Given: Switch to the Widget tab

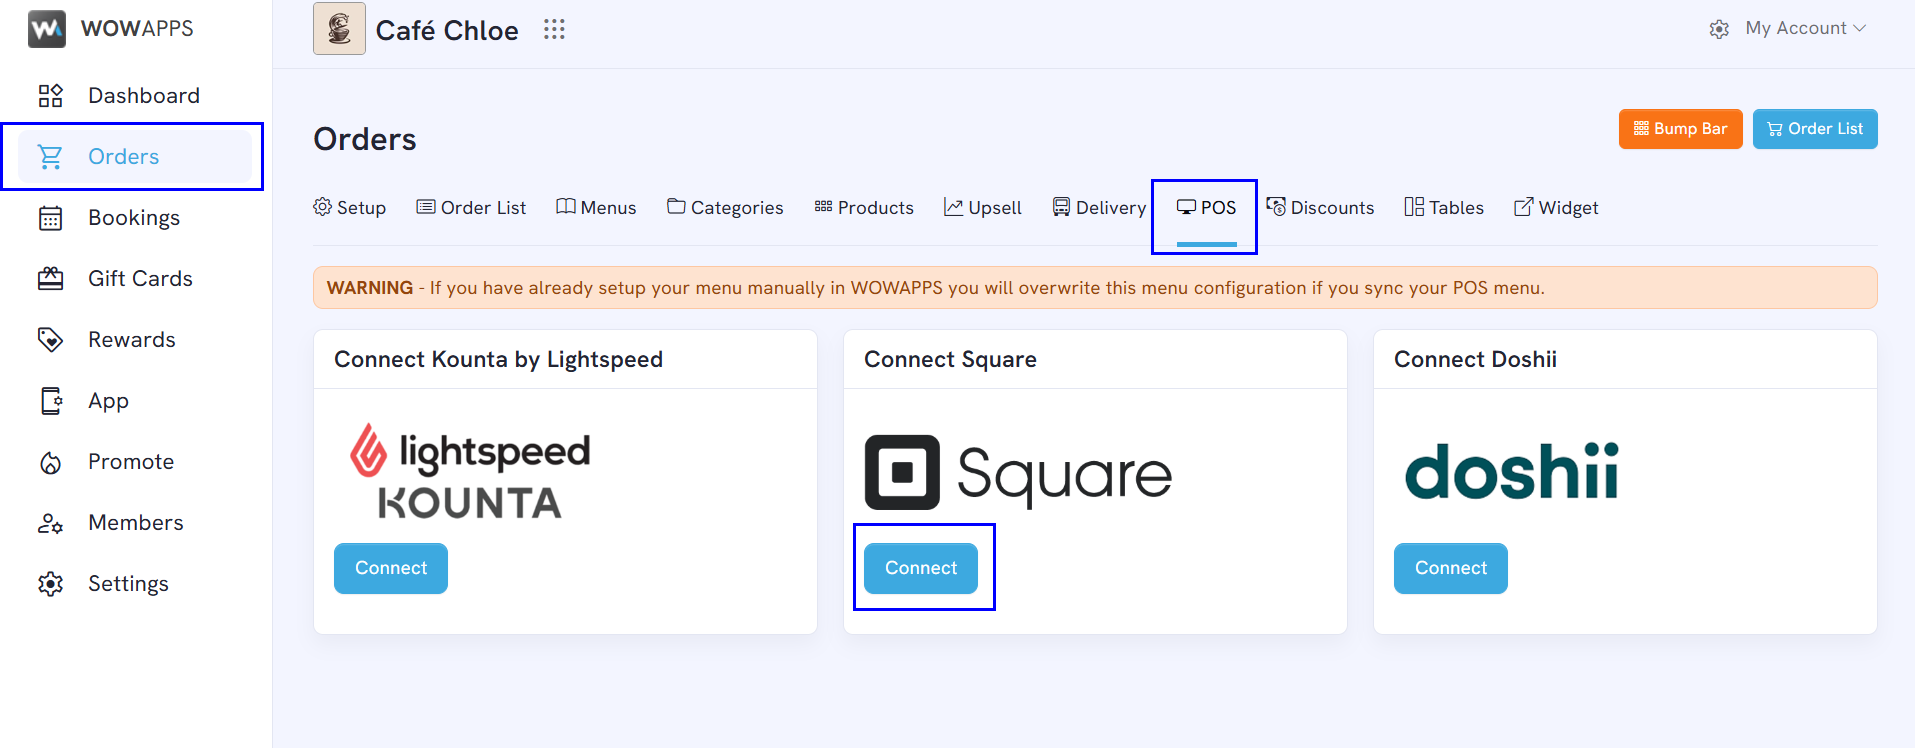Looking at the screenshot, I should tap(1556, 208).
